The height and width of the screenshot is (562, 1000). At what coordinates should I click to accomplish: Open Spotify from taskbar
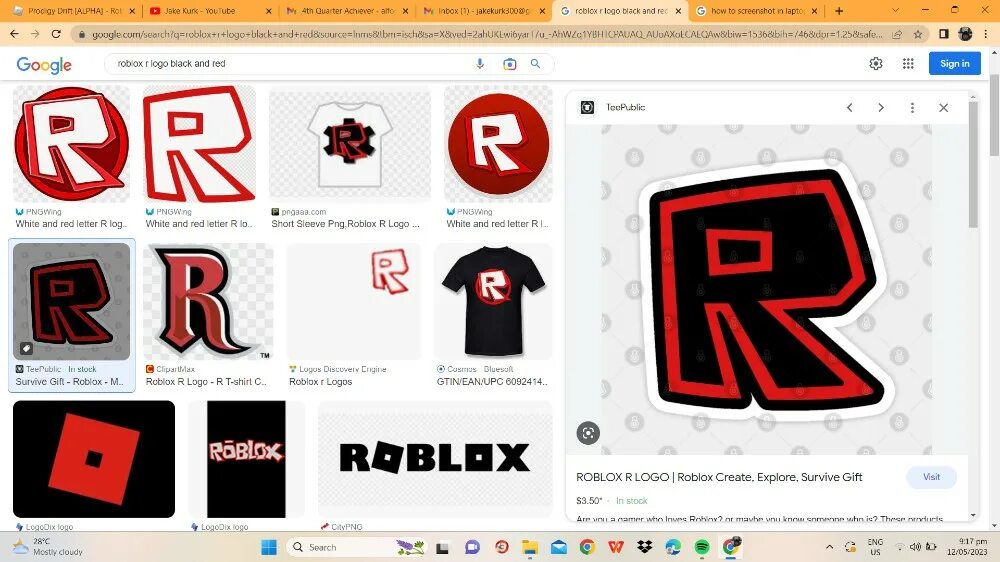[x=702, y=547]
